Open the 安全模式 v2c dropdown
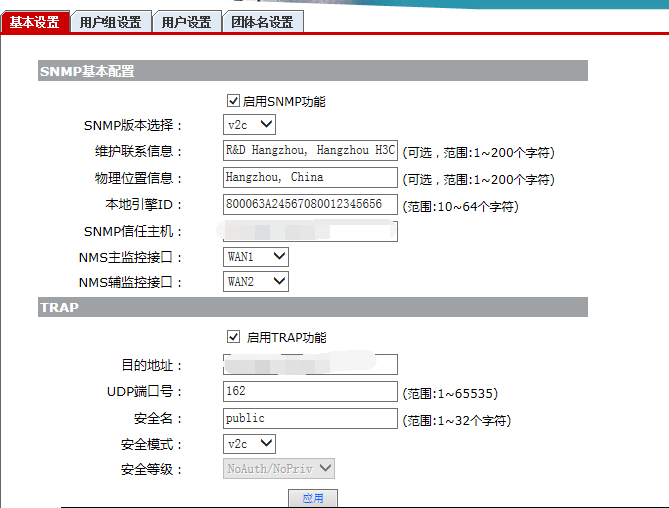669x508 pixels. tap(249, 444)
